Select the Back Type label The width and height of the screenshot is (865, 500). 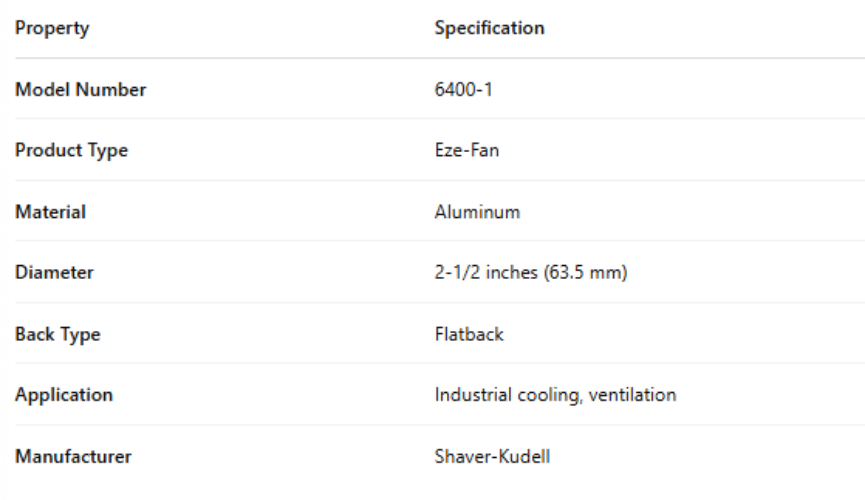click(x=57, y=335)
